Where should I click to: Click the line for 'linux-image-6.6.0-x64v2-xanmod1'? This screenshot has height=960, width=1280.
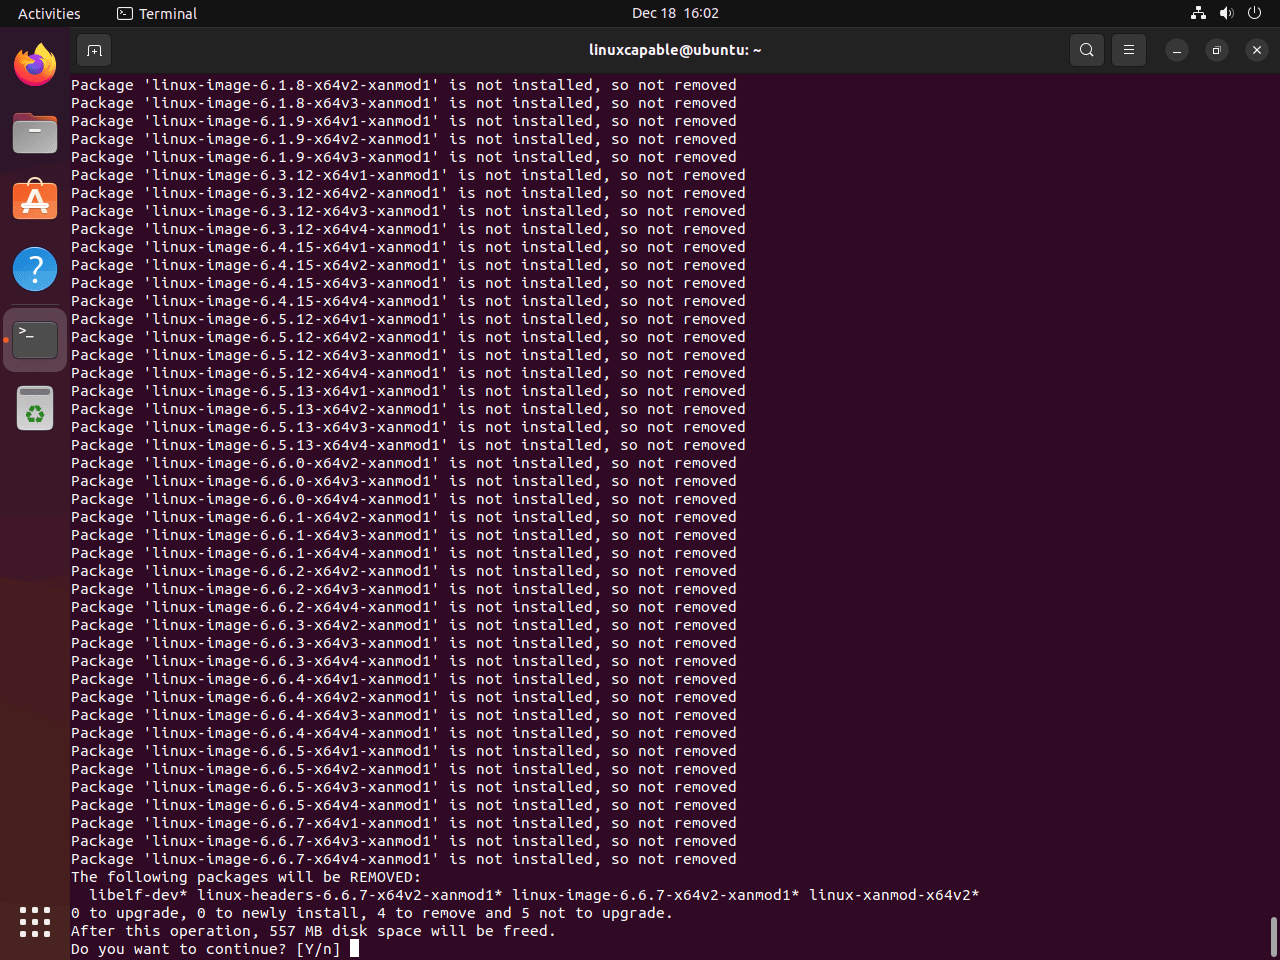[404, 463]
